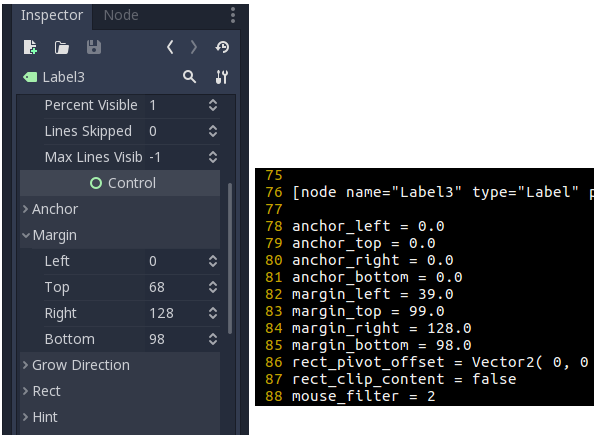The image size is (594, 435).
Task: Switch to the Node tab
Action: pos(121,16)
